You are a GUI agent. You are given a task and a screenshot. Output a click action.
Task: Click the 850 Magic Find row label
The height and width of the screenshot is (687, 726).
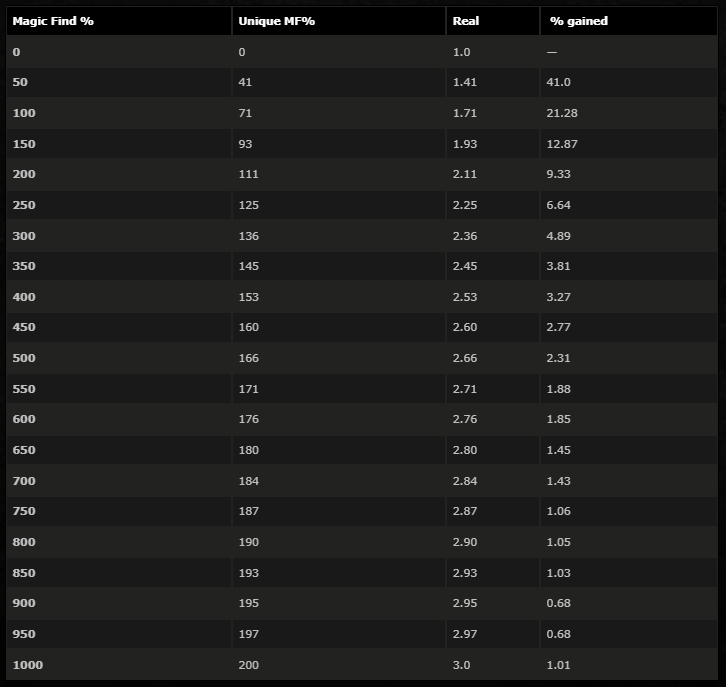click(24, 573)
